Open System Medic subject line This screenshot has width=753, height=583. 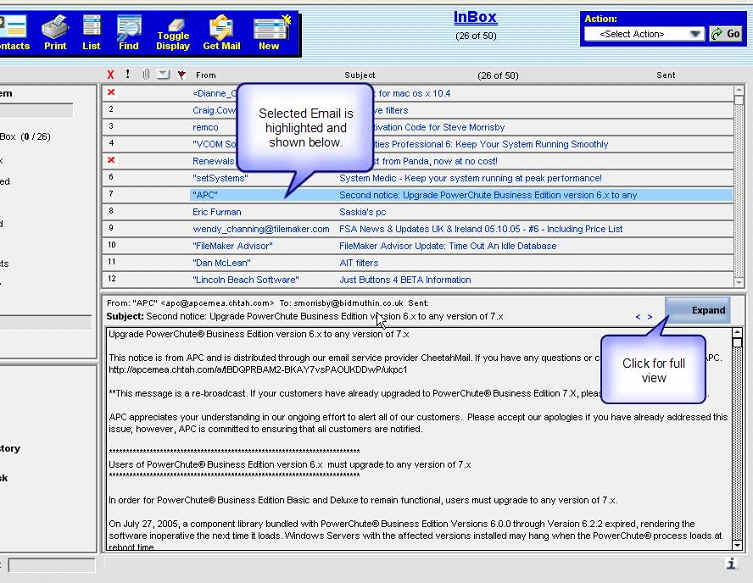(470, 178)
